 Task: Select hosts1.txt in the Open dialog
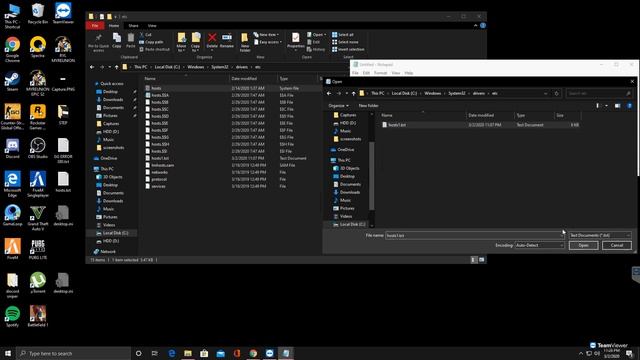pyautogui.click(x=480, y=125)
